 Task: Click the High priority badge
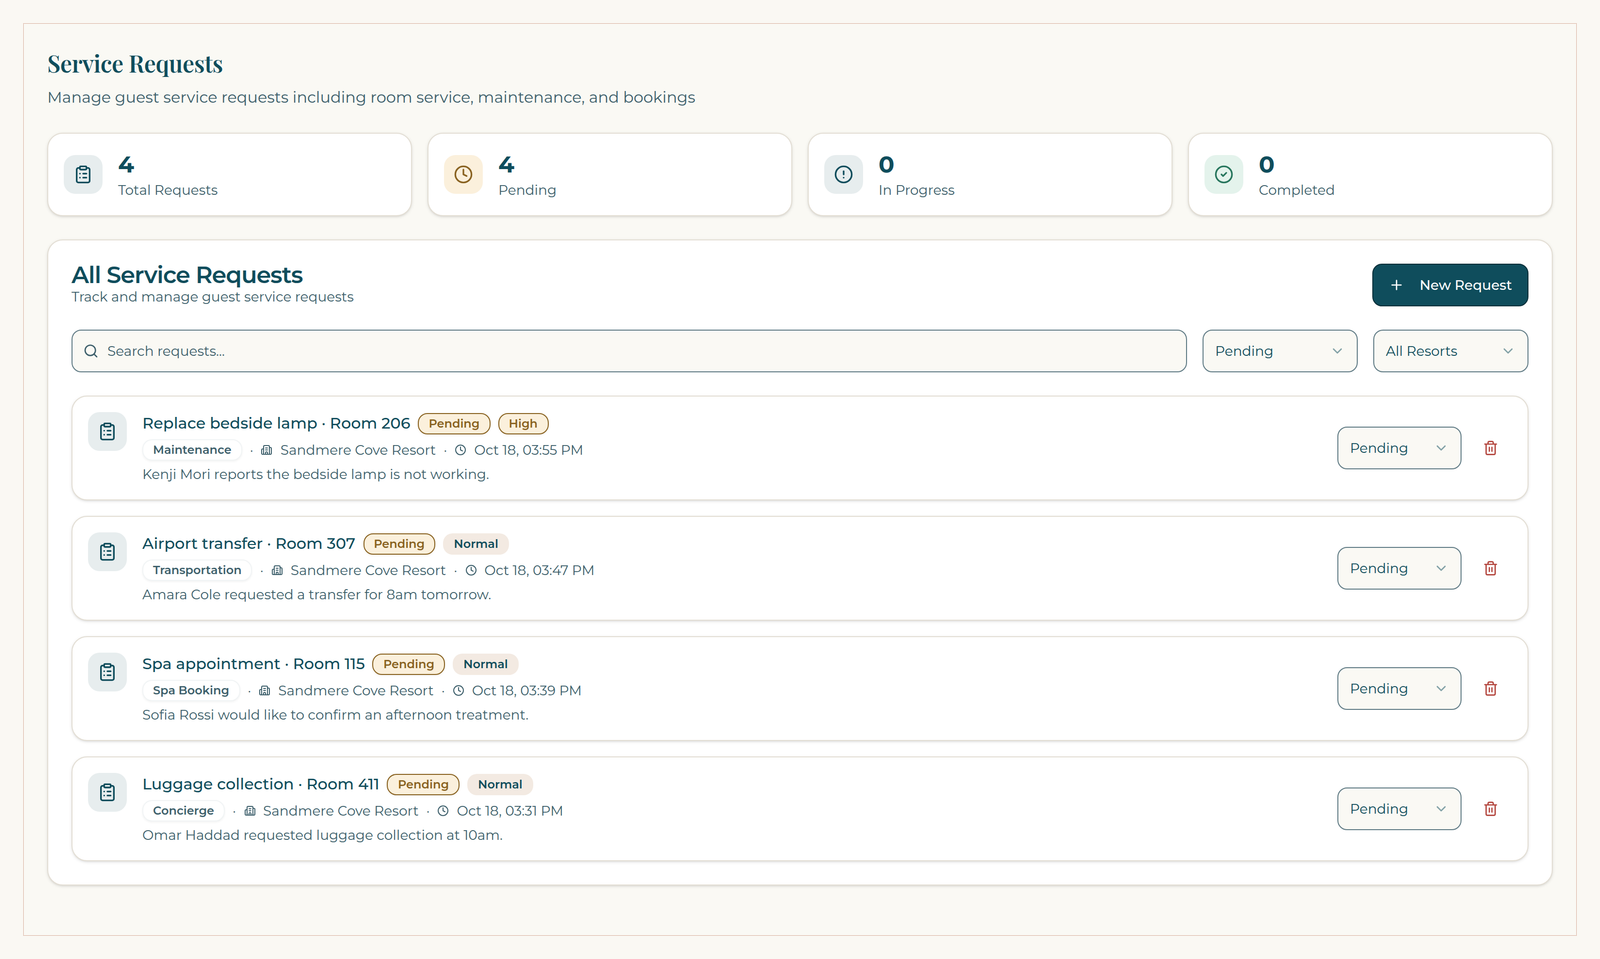[x=523, y=424]
